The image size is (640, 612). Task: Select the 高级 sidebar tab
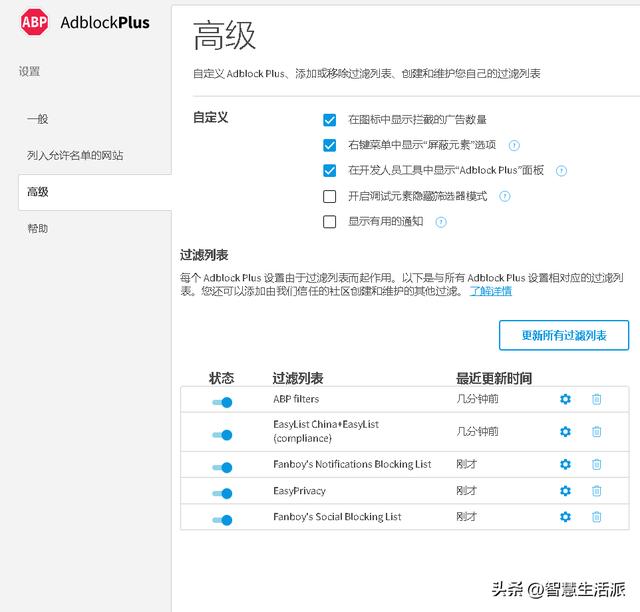(x=95, y=192)
